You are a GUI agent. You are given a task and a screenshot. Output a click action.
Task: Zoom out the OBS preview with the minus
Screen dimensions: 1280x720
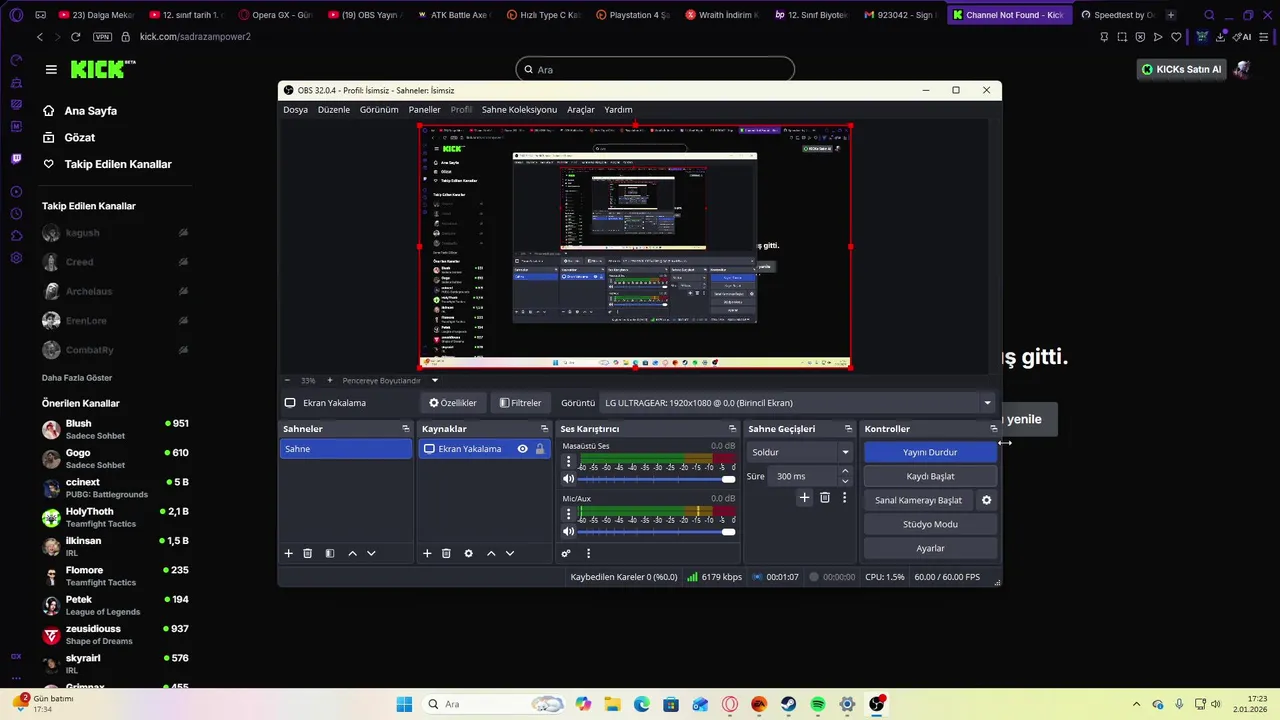pyautogui.click(x=287, y=380)
